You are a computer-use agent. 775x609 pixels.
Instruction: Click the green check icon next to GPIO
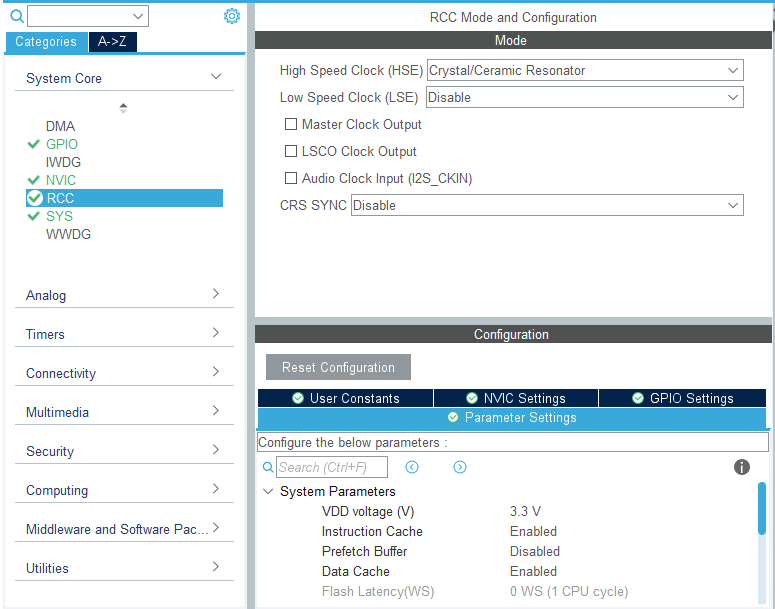click(x=33, y=144)
